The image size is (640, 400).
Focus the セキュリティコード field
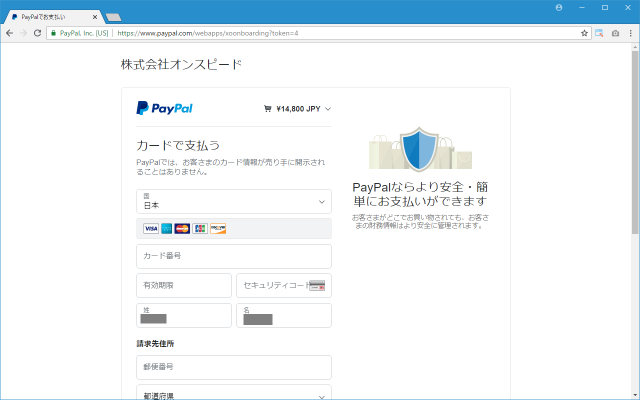(x=284, y=285)
